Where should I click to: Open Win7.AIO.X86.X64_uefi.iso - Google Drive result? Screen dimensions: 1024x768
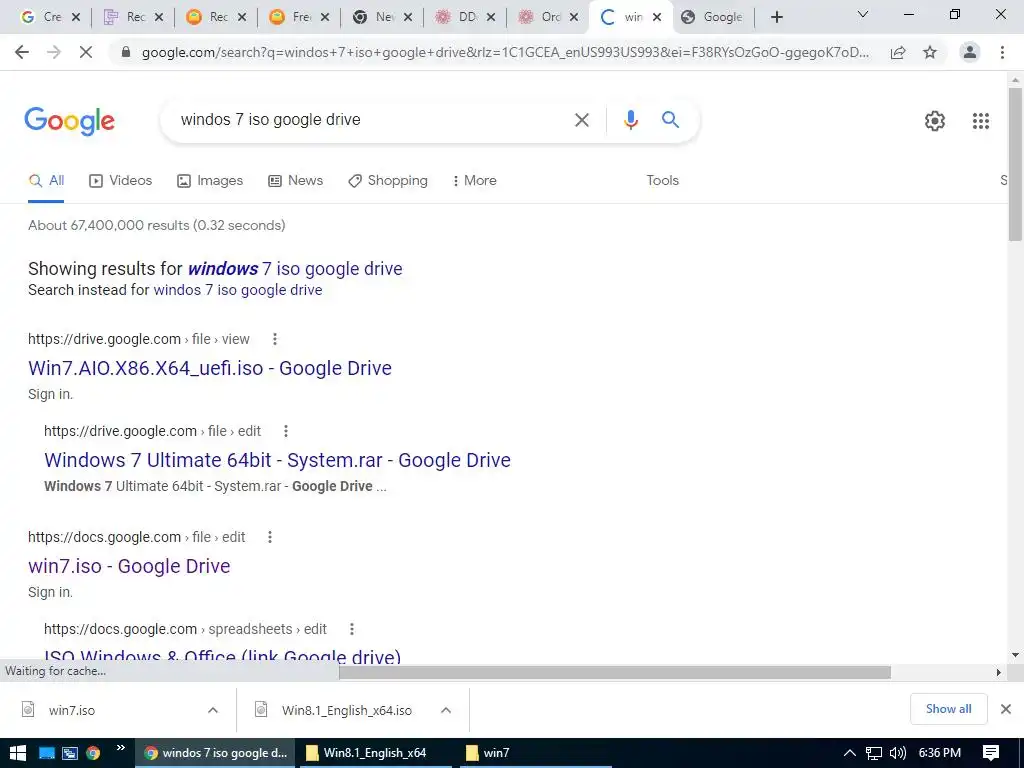[x=210, y=368]
